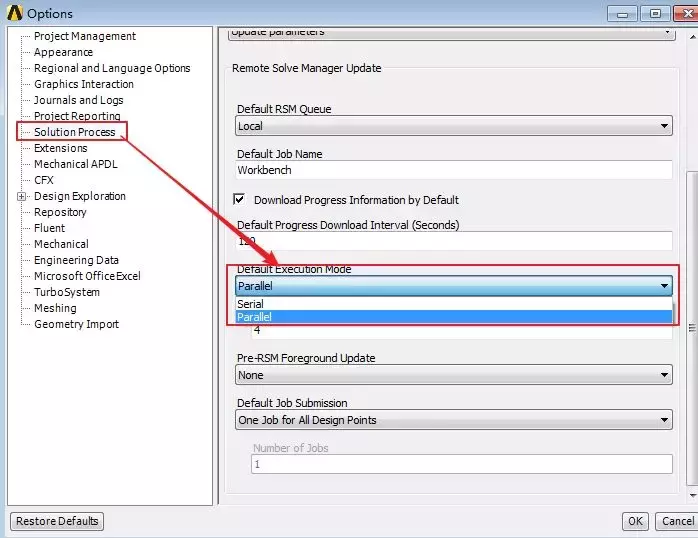Open Default Job Submission dropdown

point(454,420)
